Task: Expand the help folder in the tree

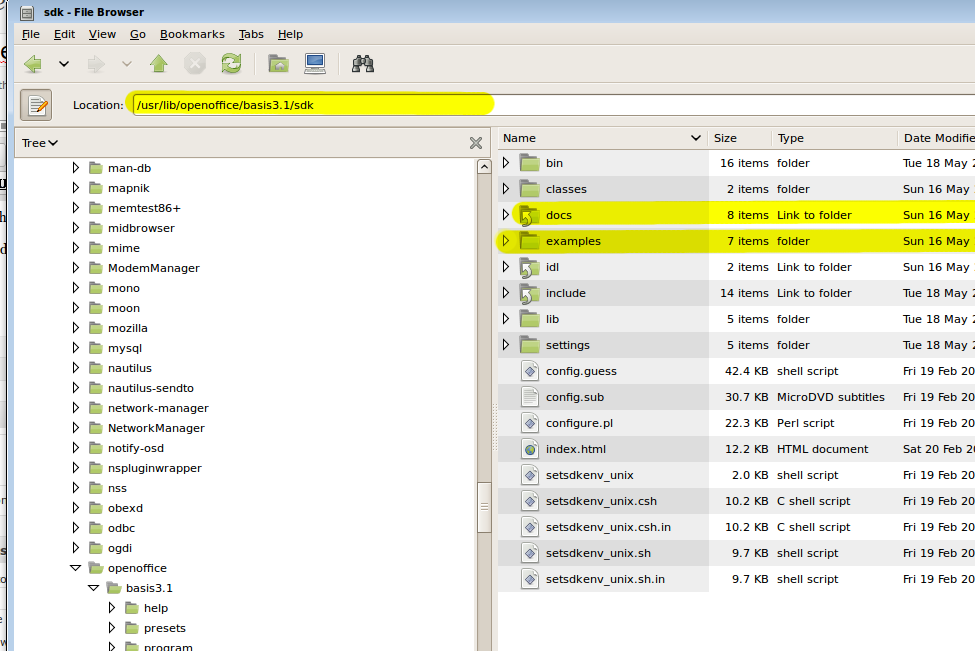Action: 112,607
